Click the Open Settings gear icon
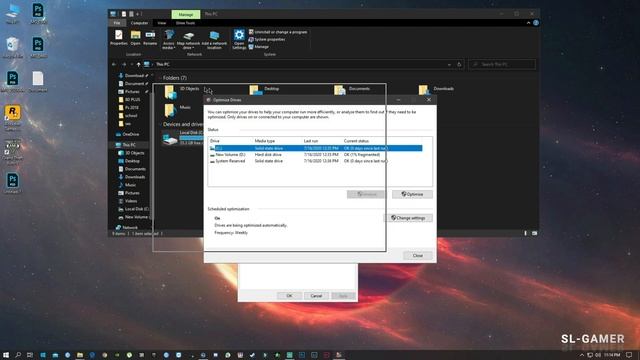The height and width of the screenshot is (360, 640). point(239,40)
